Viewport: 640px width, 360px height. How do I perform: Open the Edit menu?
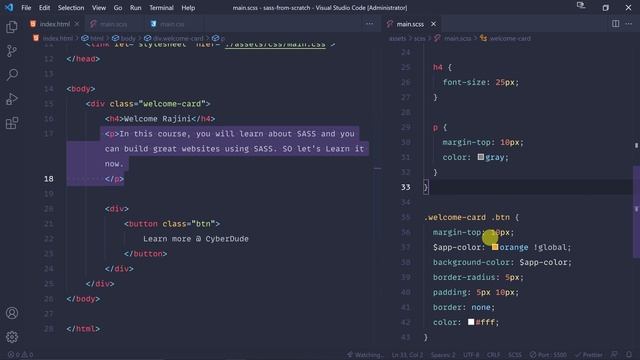pos(44,8)
